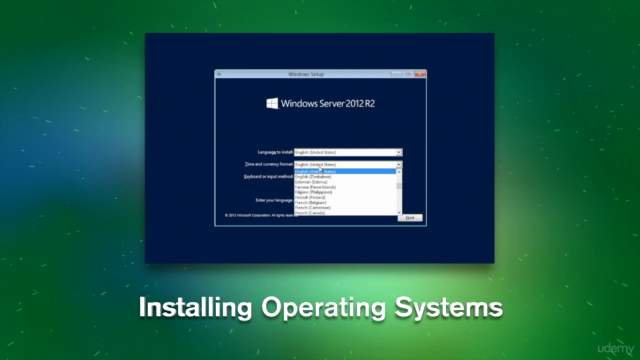Select French (Cameroon) option
Screen dimensions: 640x360
coord(345,207)
